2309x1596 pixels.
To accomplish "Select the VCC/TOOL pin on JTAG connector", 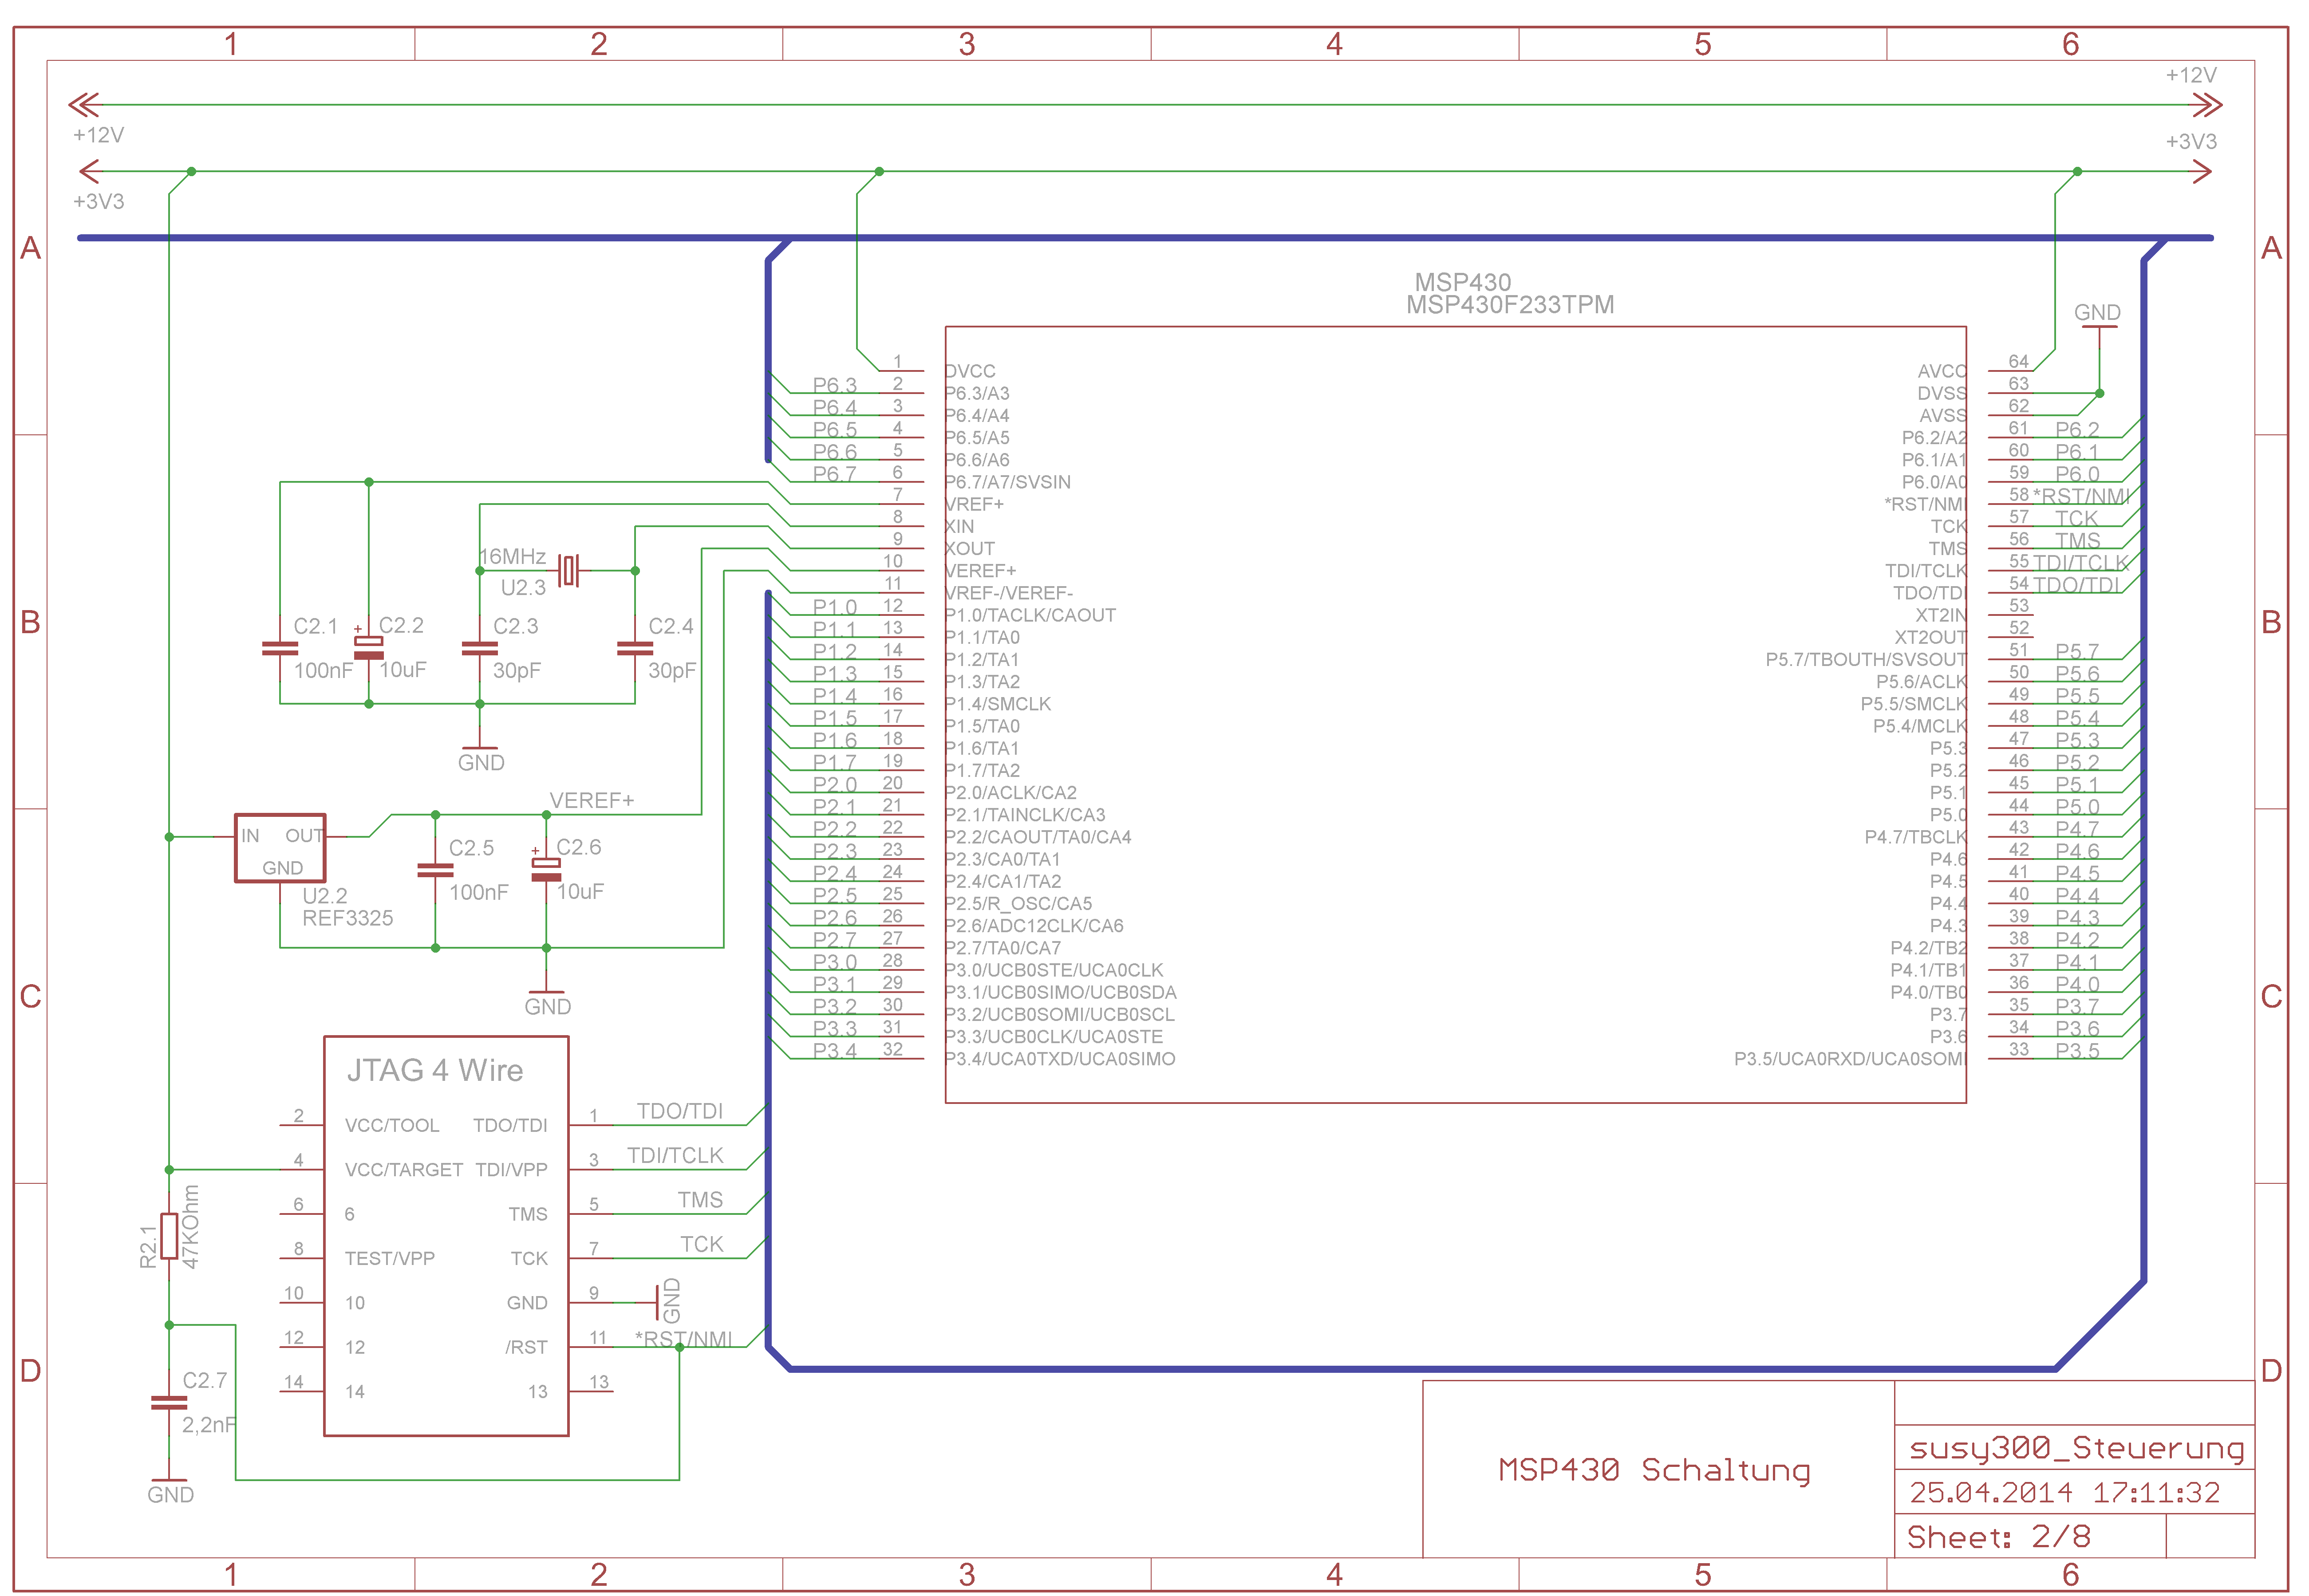I will (x=392, y=1126).
